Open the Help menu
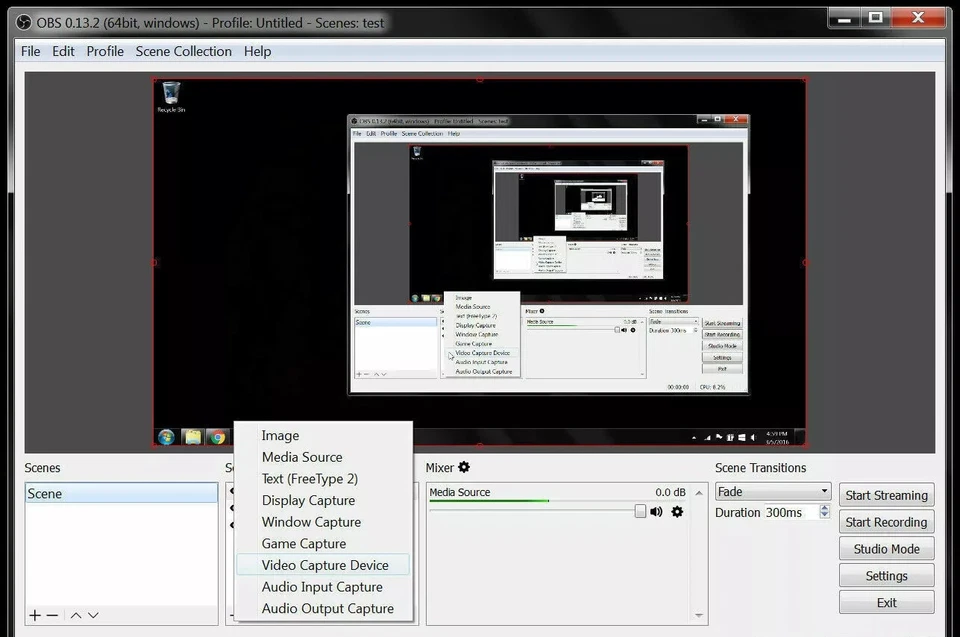The width and height of the screenshot is (960, 637). [x=257, y=51]
